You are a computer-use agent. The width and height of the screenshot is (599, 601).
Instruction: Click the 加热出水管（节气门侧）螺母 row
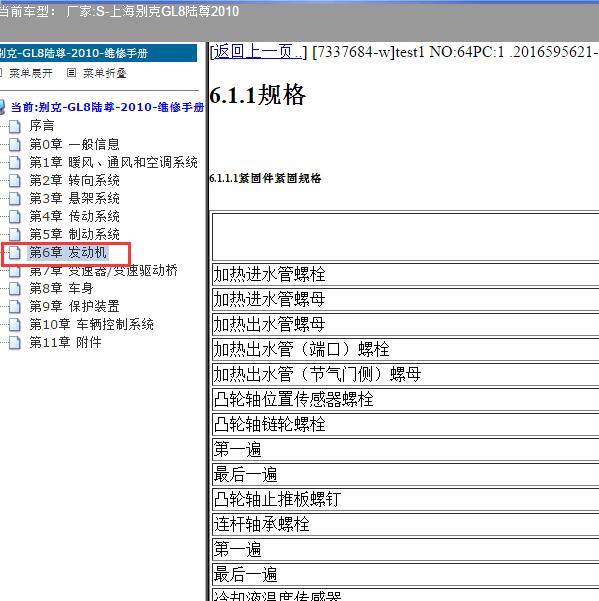tap(405, 374)
